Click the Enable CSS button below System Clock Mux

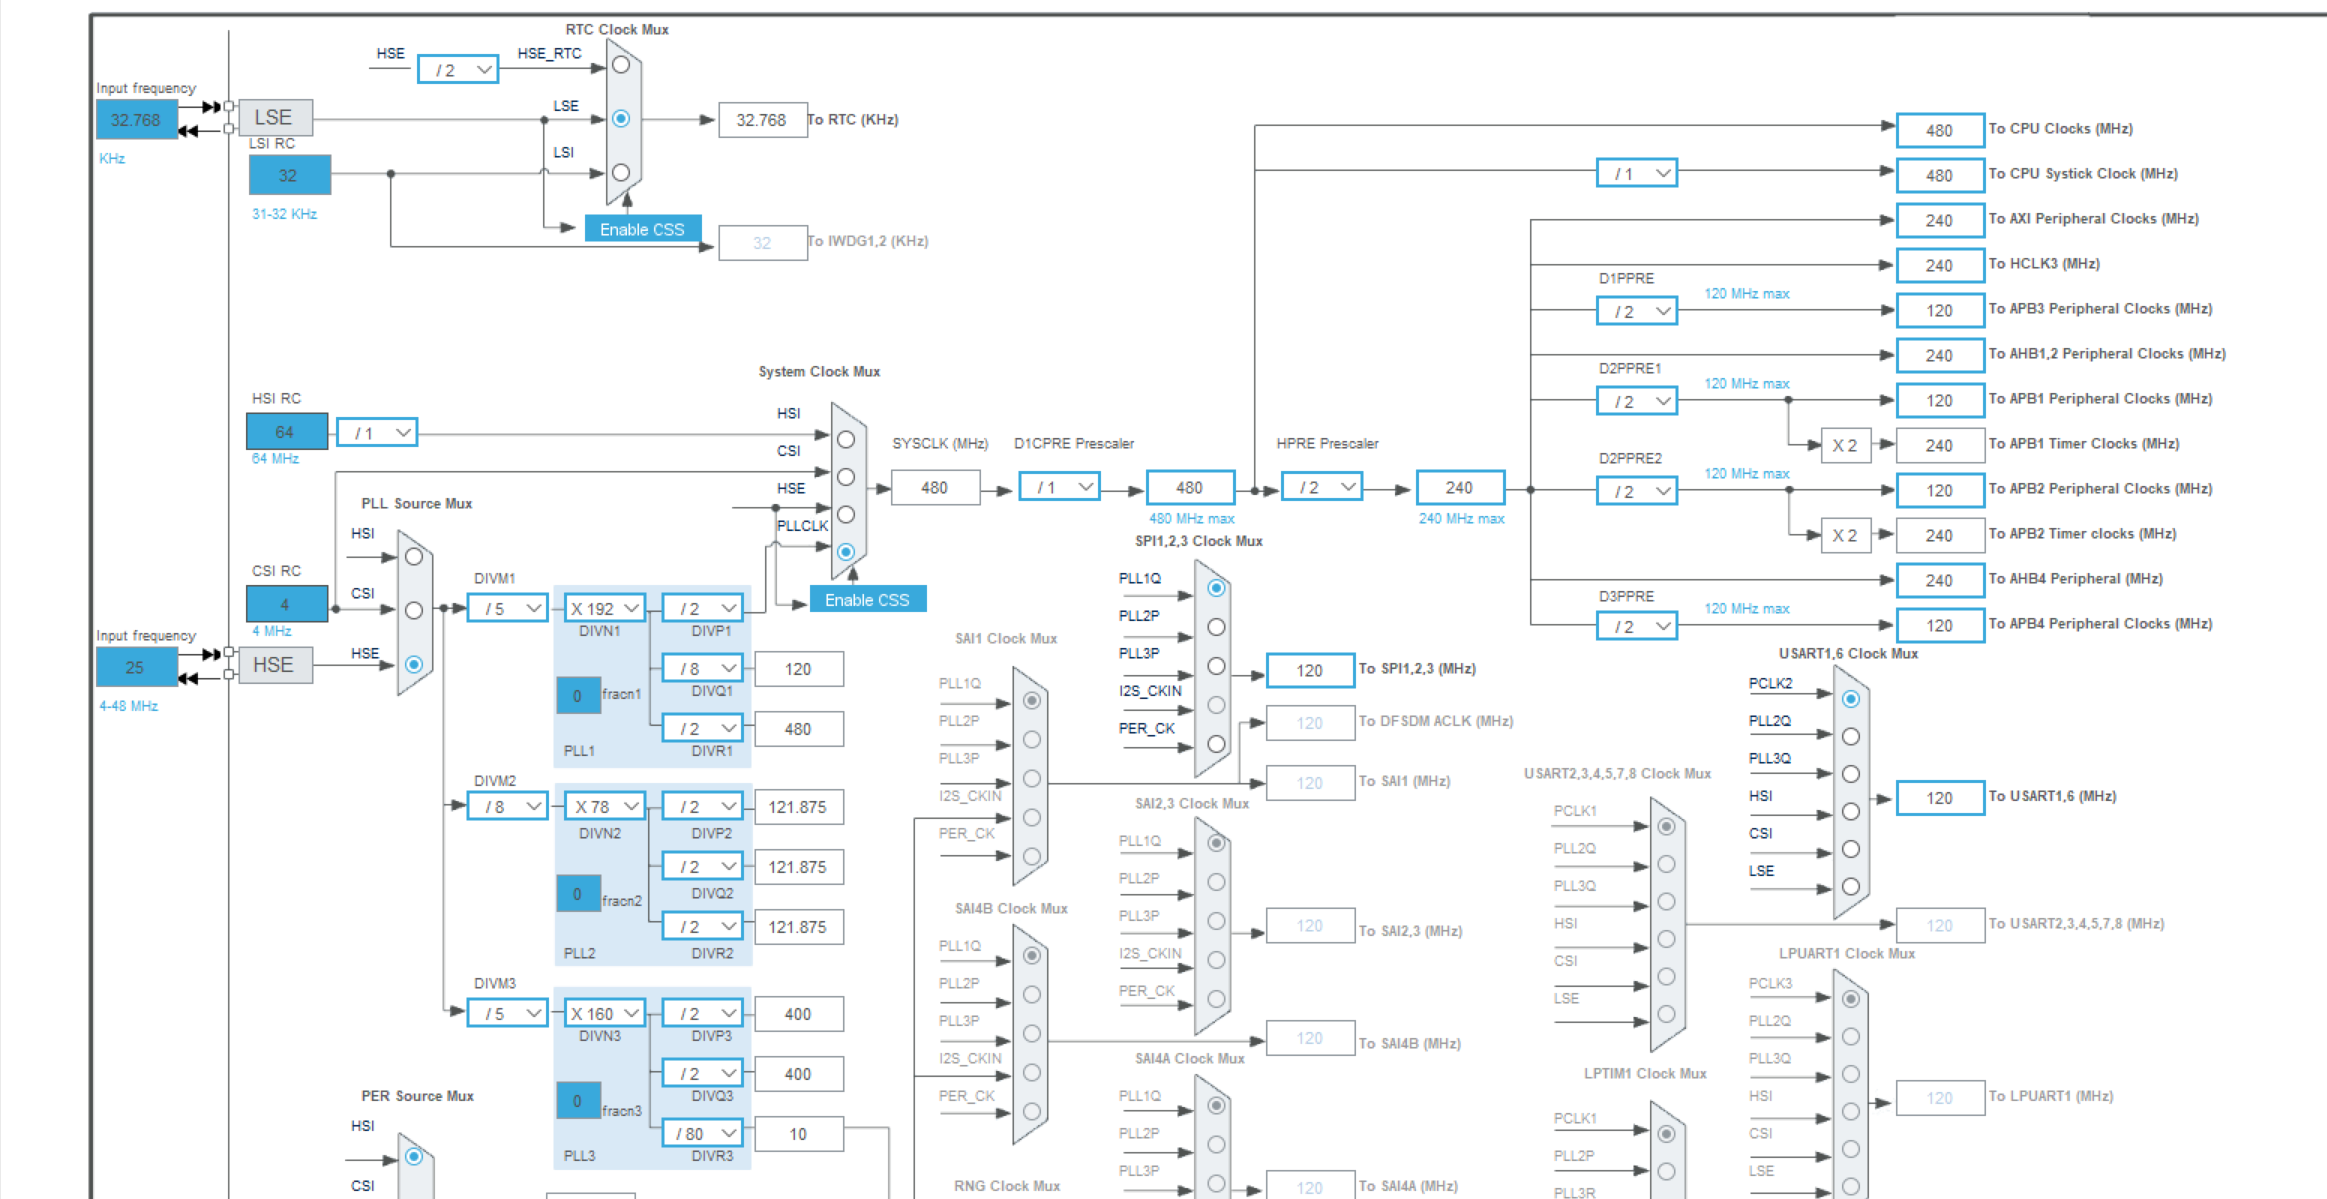coord(867,598)
